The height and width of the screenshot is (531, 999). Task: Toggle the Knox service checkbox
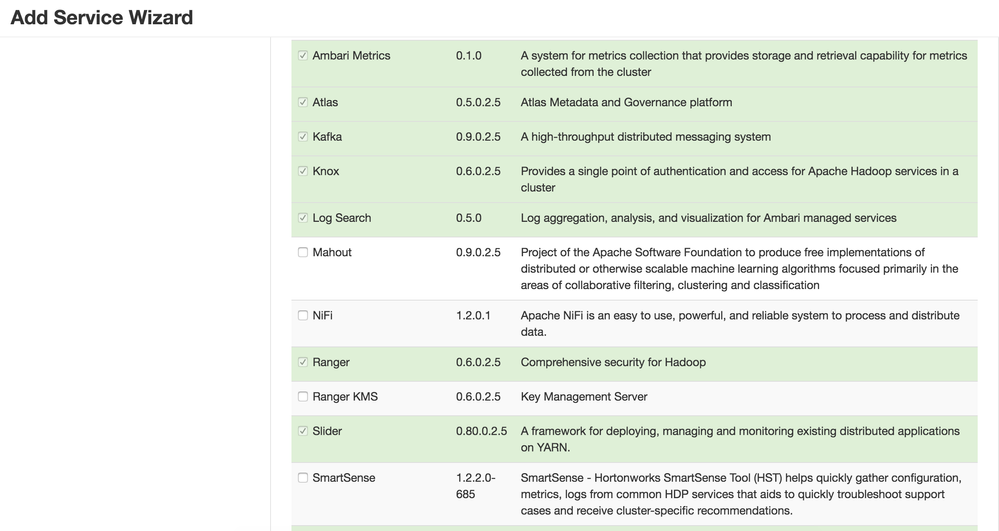click(x=303, y=171)
